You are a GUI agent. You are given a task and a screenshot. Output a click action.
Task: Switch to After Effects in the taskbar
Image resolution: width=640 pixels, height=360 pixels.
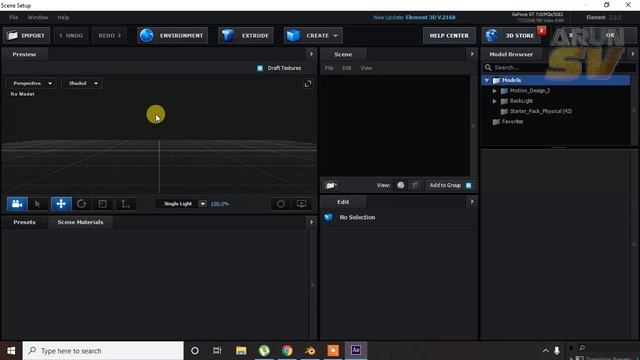[356, 351]
